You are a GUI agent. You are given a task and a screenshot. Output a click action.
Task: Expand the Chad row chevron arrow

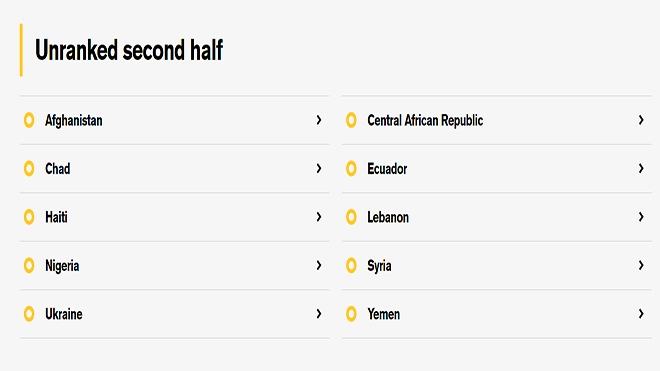(319, 168)
